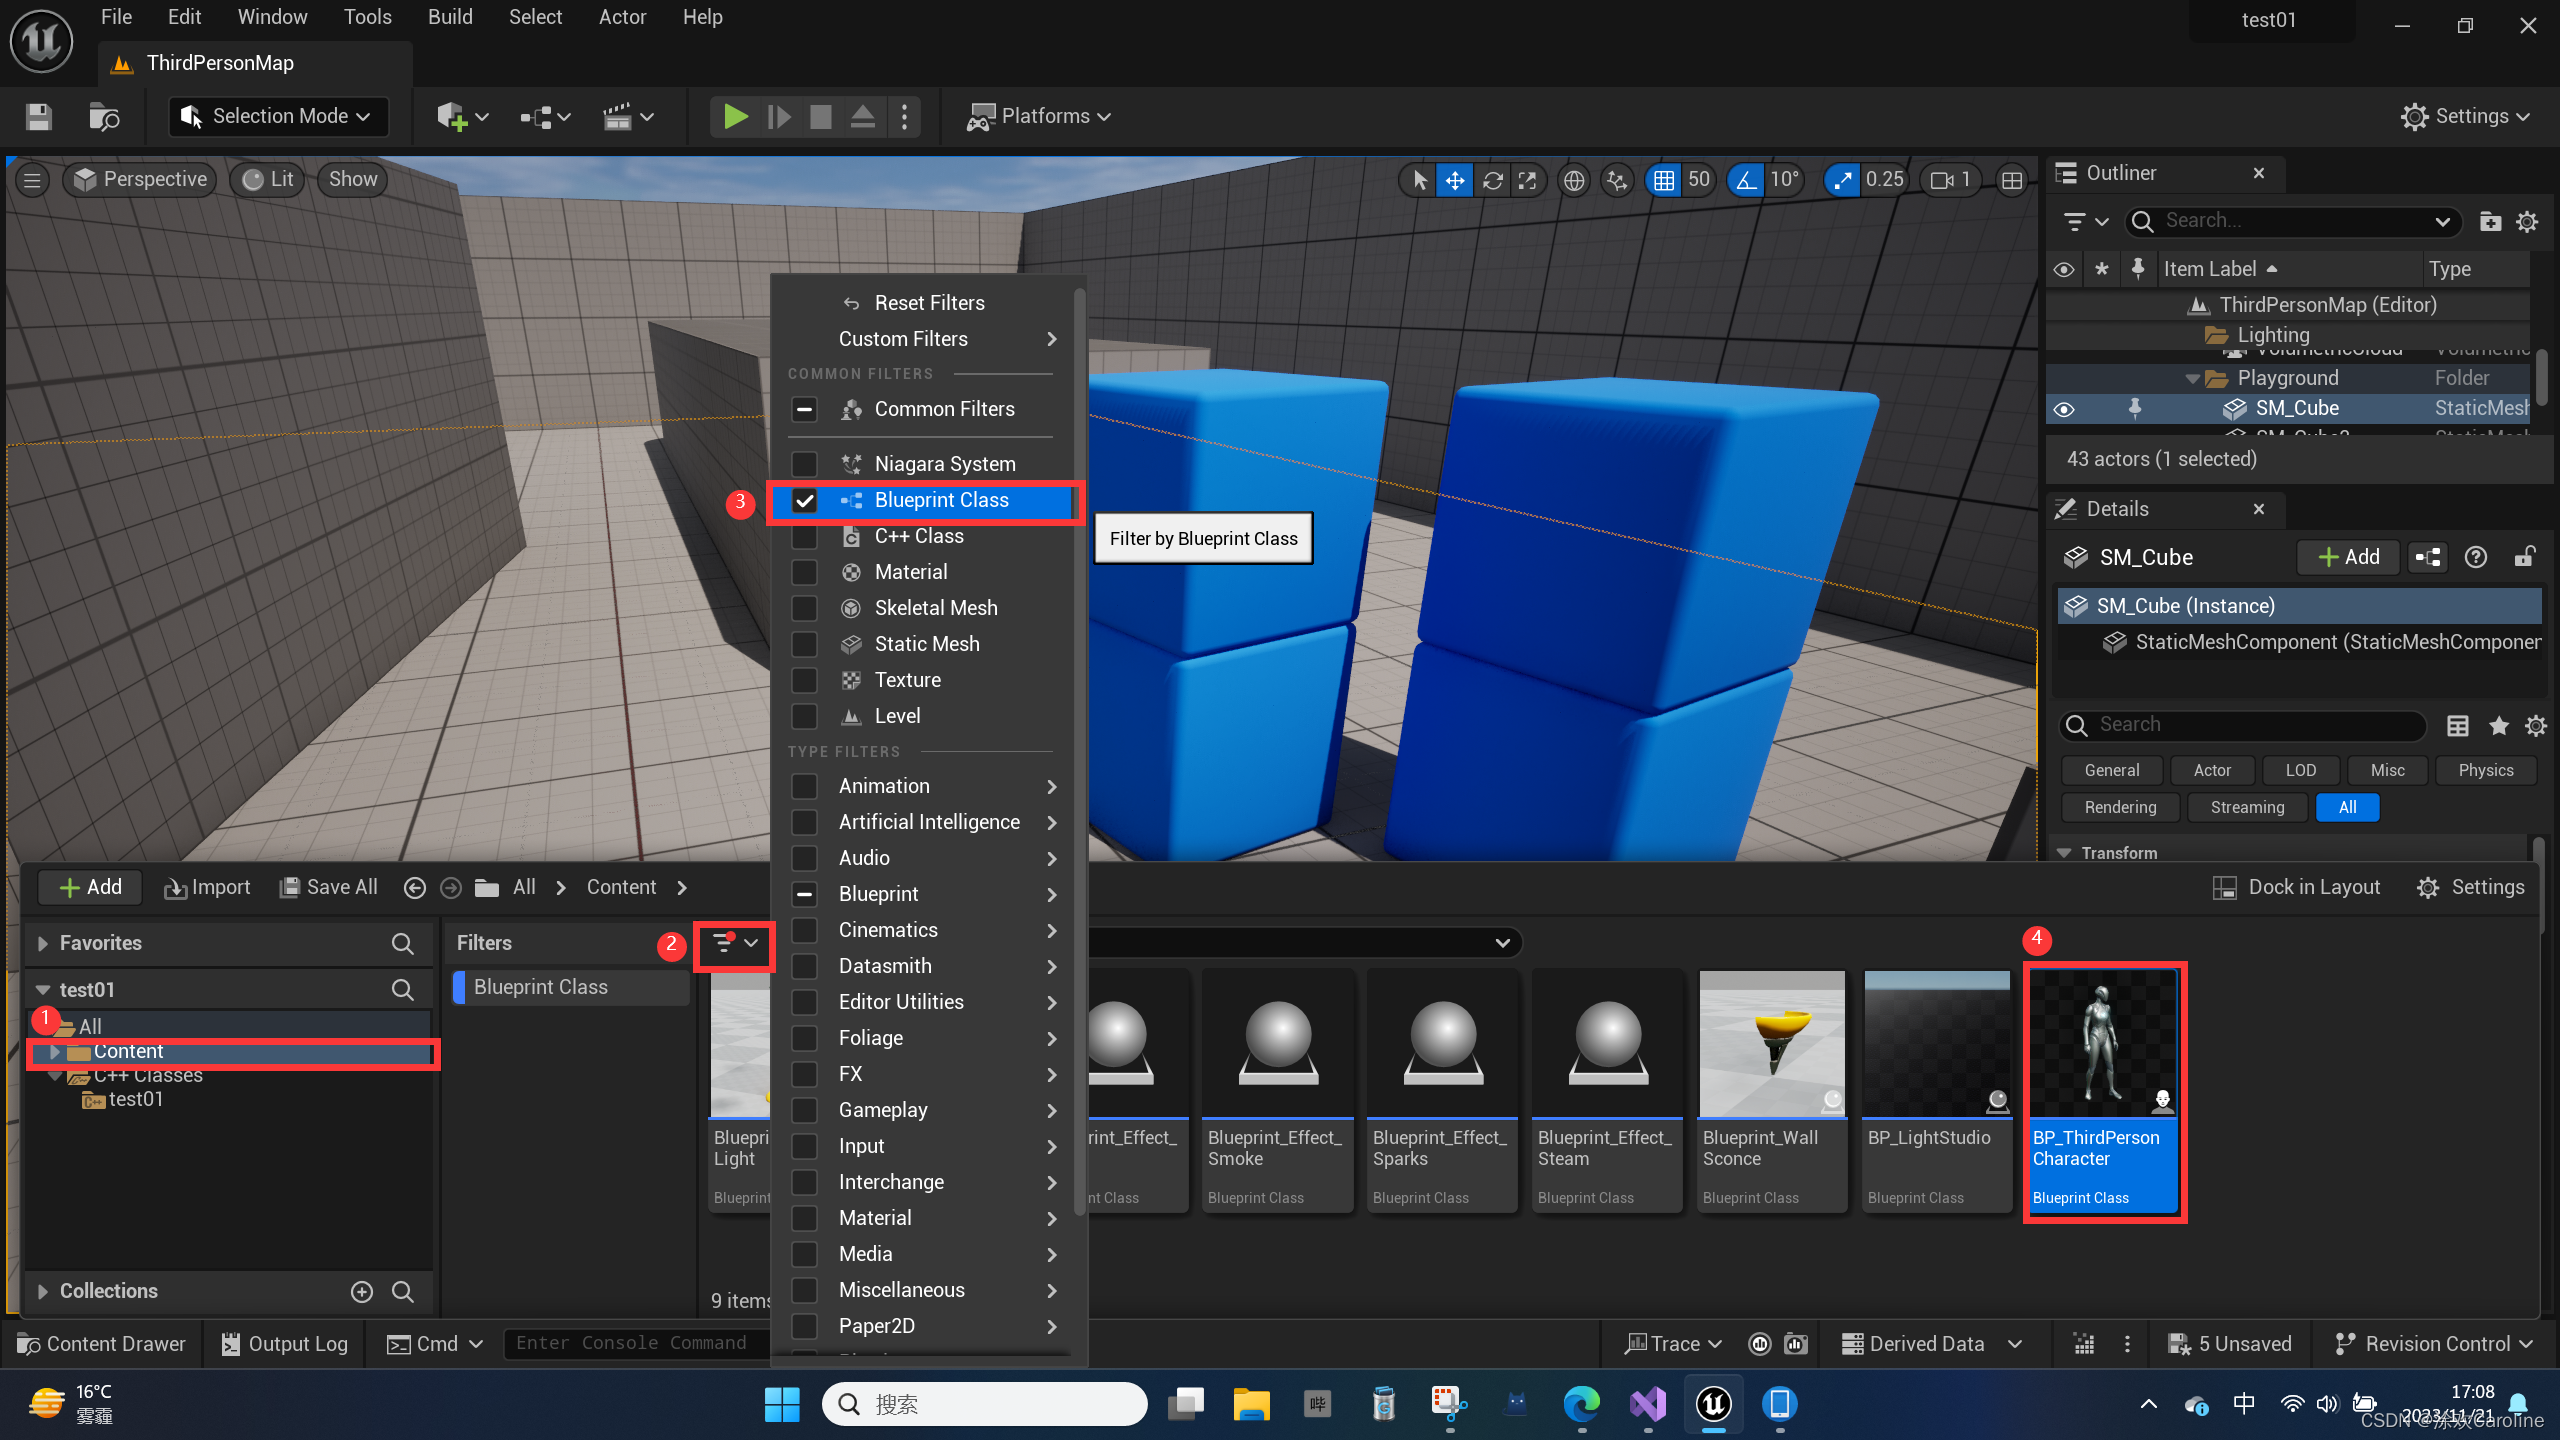The width and height of the screenshot is (2560, 1440).
Task: Click Reset Filters in the filter menu
Action: tap(928, 303)
